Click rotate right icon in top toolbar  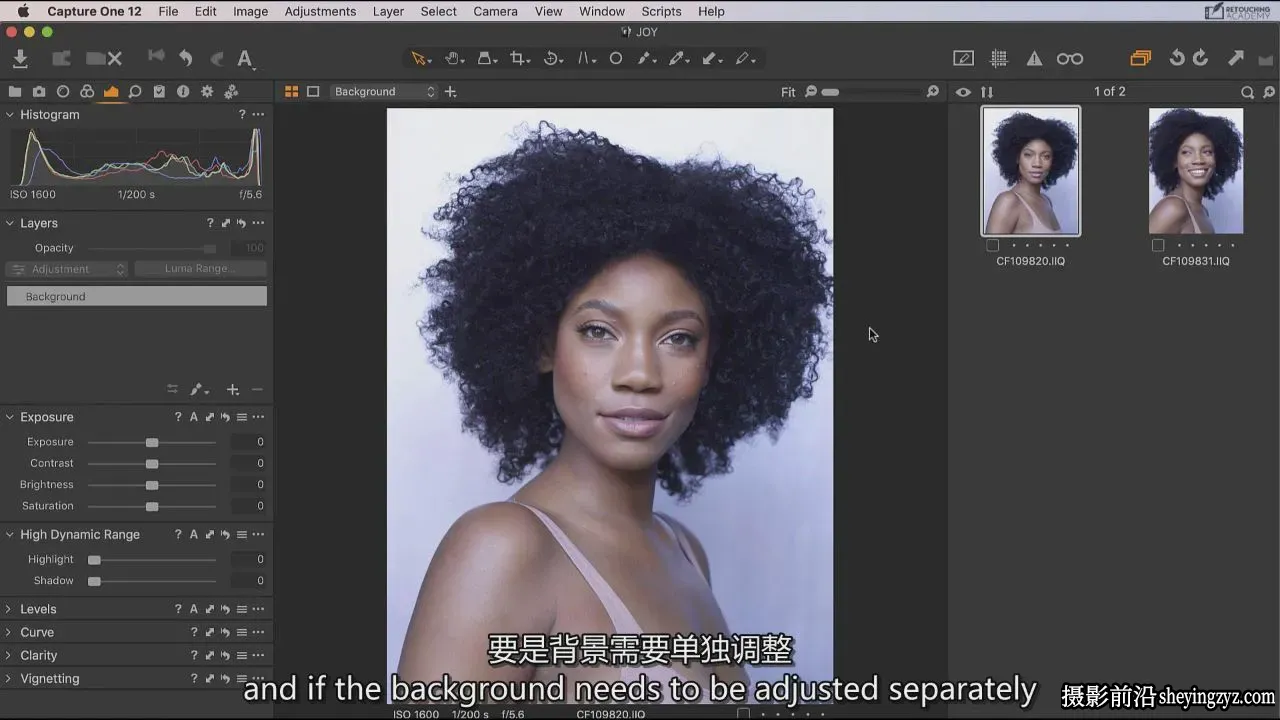(x=1200, y=59)
